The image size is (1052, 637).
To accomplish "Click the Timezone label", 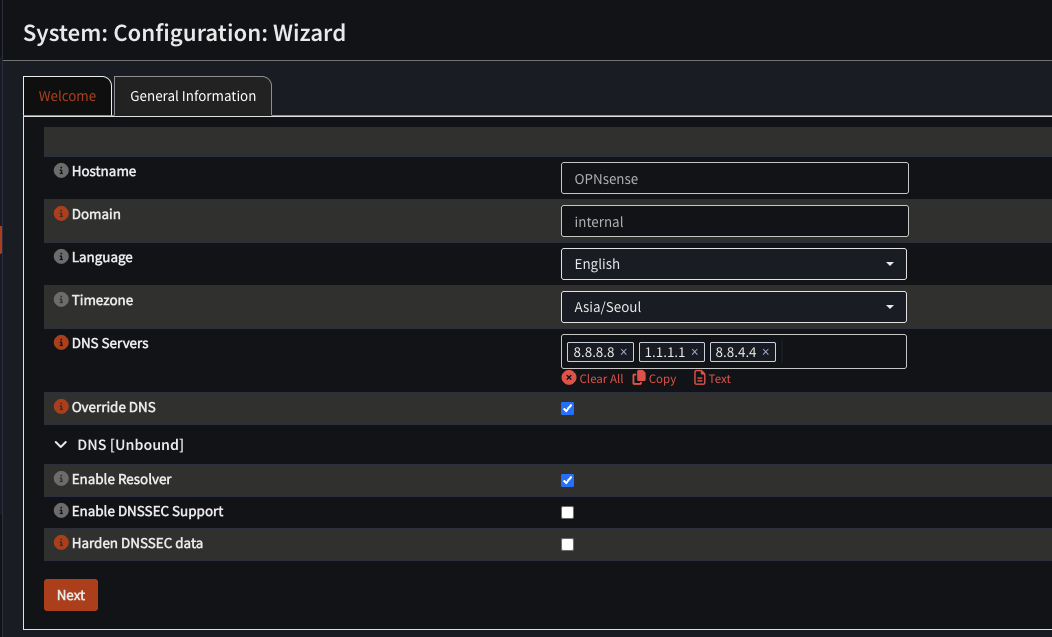I will 102,300.
